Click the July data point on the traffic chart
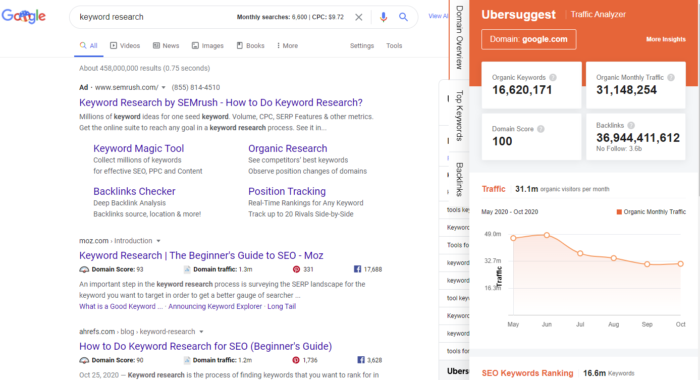This screenshot has height=380, width=700. [x=580, y=253]
